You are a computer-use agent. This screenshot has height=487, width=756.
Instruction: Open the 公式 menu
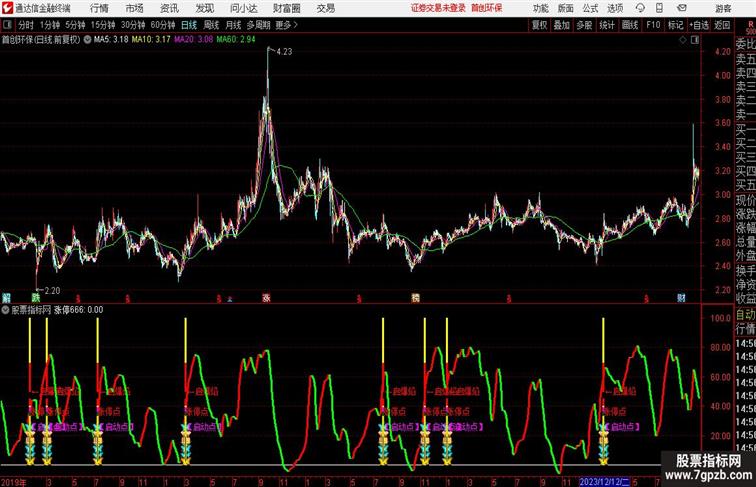pyautogui.click(x=590, y=8)
